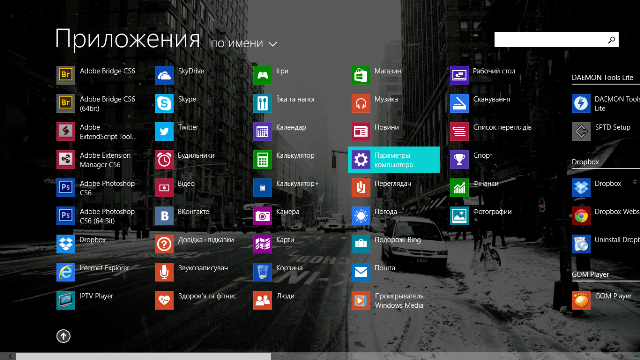Launch Skype app icon

pyautogui.click(x=164, y=103)
